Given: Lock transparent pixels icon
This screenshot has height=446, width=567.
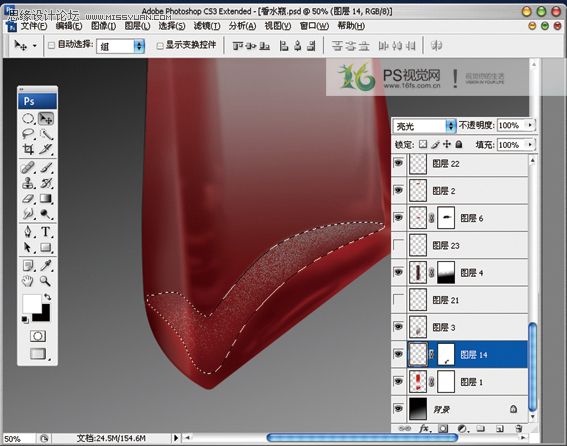Looking at the screenshot, I should coord(423,145).
